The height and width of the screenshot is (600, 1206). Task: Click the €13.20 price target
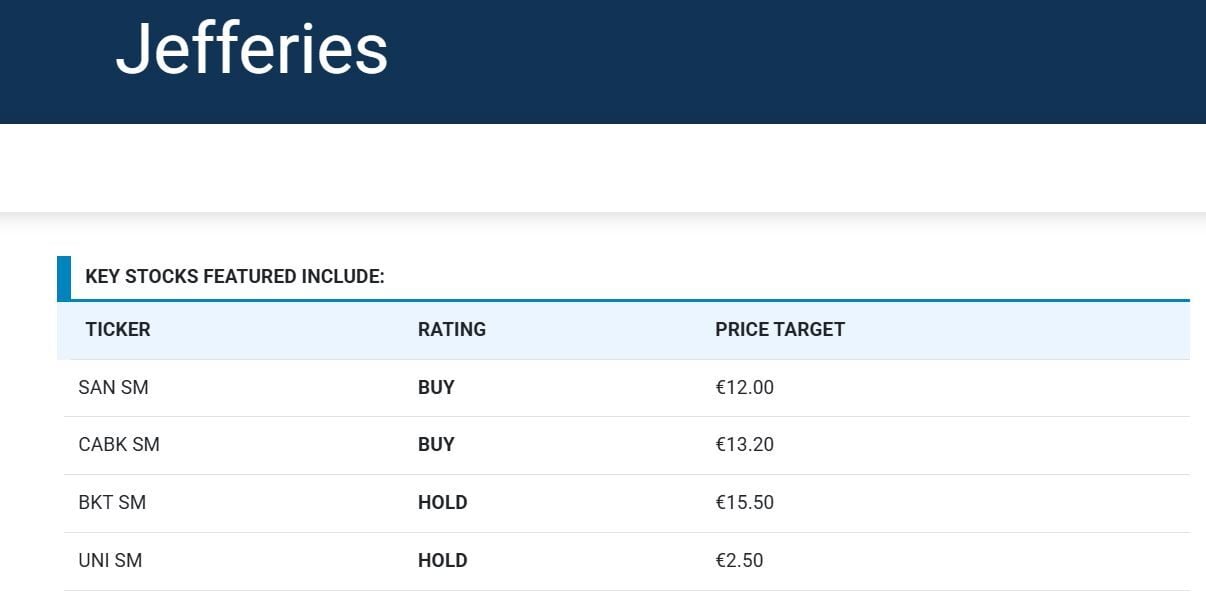tap(744, 445)
